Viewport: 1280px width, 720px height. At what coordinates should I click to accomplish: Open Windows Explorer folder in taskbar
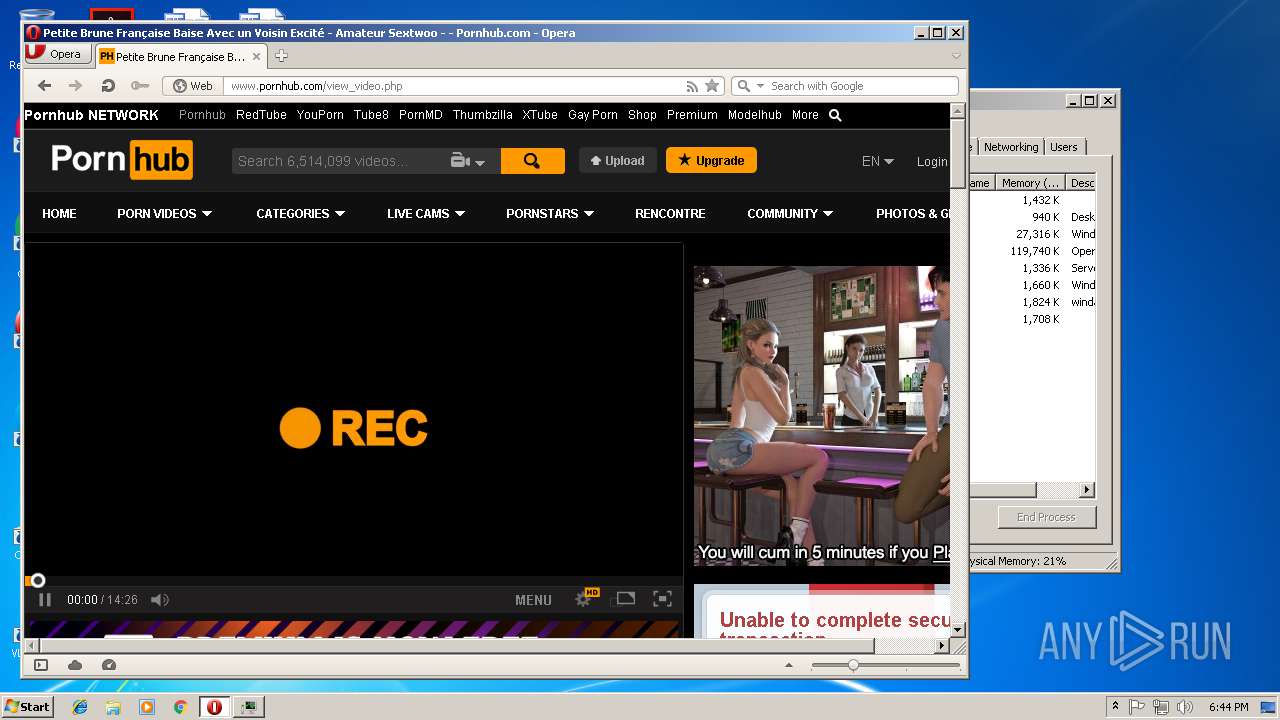click(x=113, y=707)
